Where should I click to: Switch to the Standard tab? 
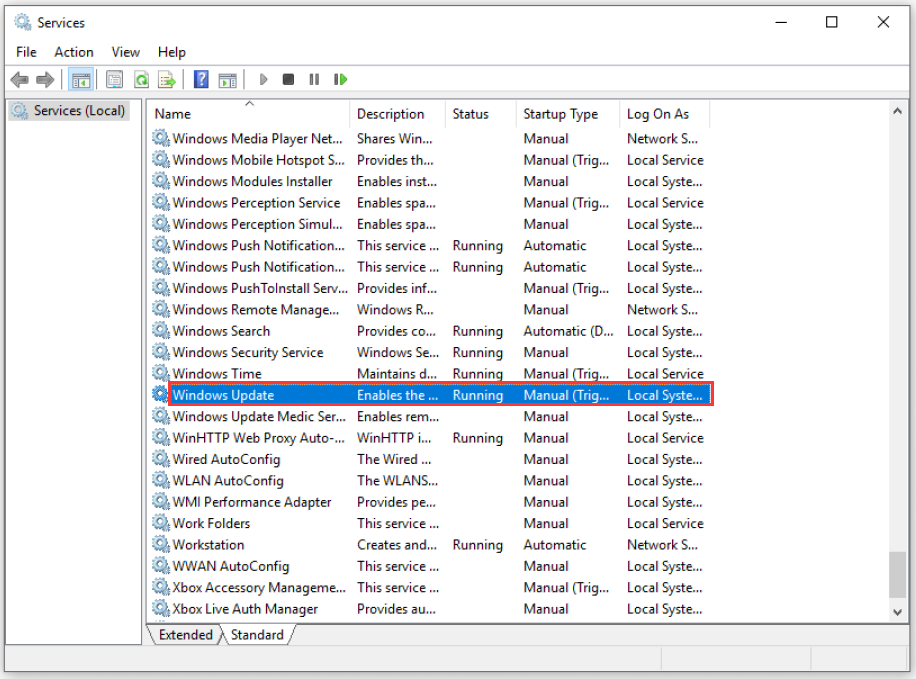(257, 635)
